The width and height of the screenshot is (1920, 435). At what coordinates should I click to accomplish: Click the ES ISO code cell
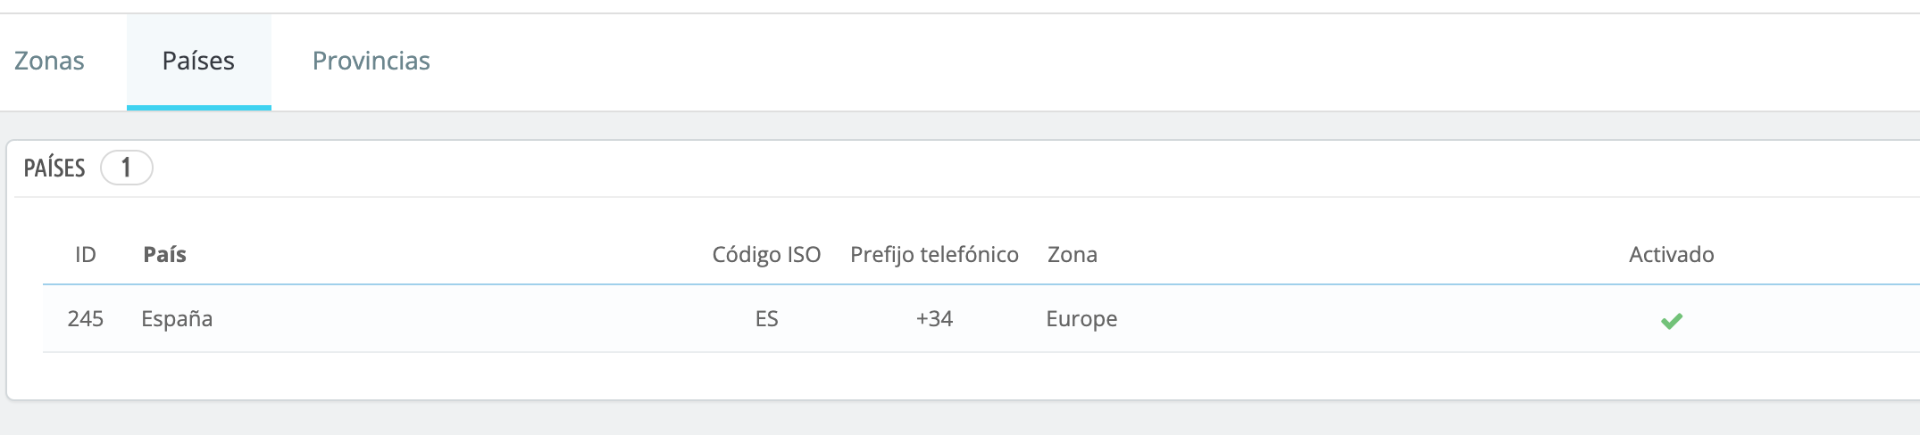point(766,319)
